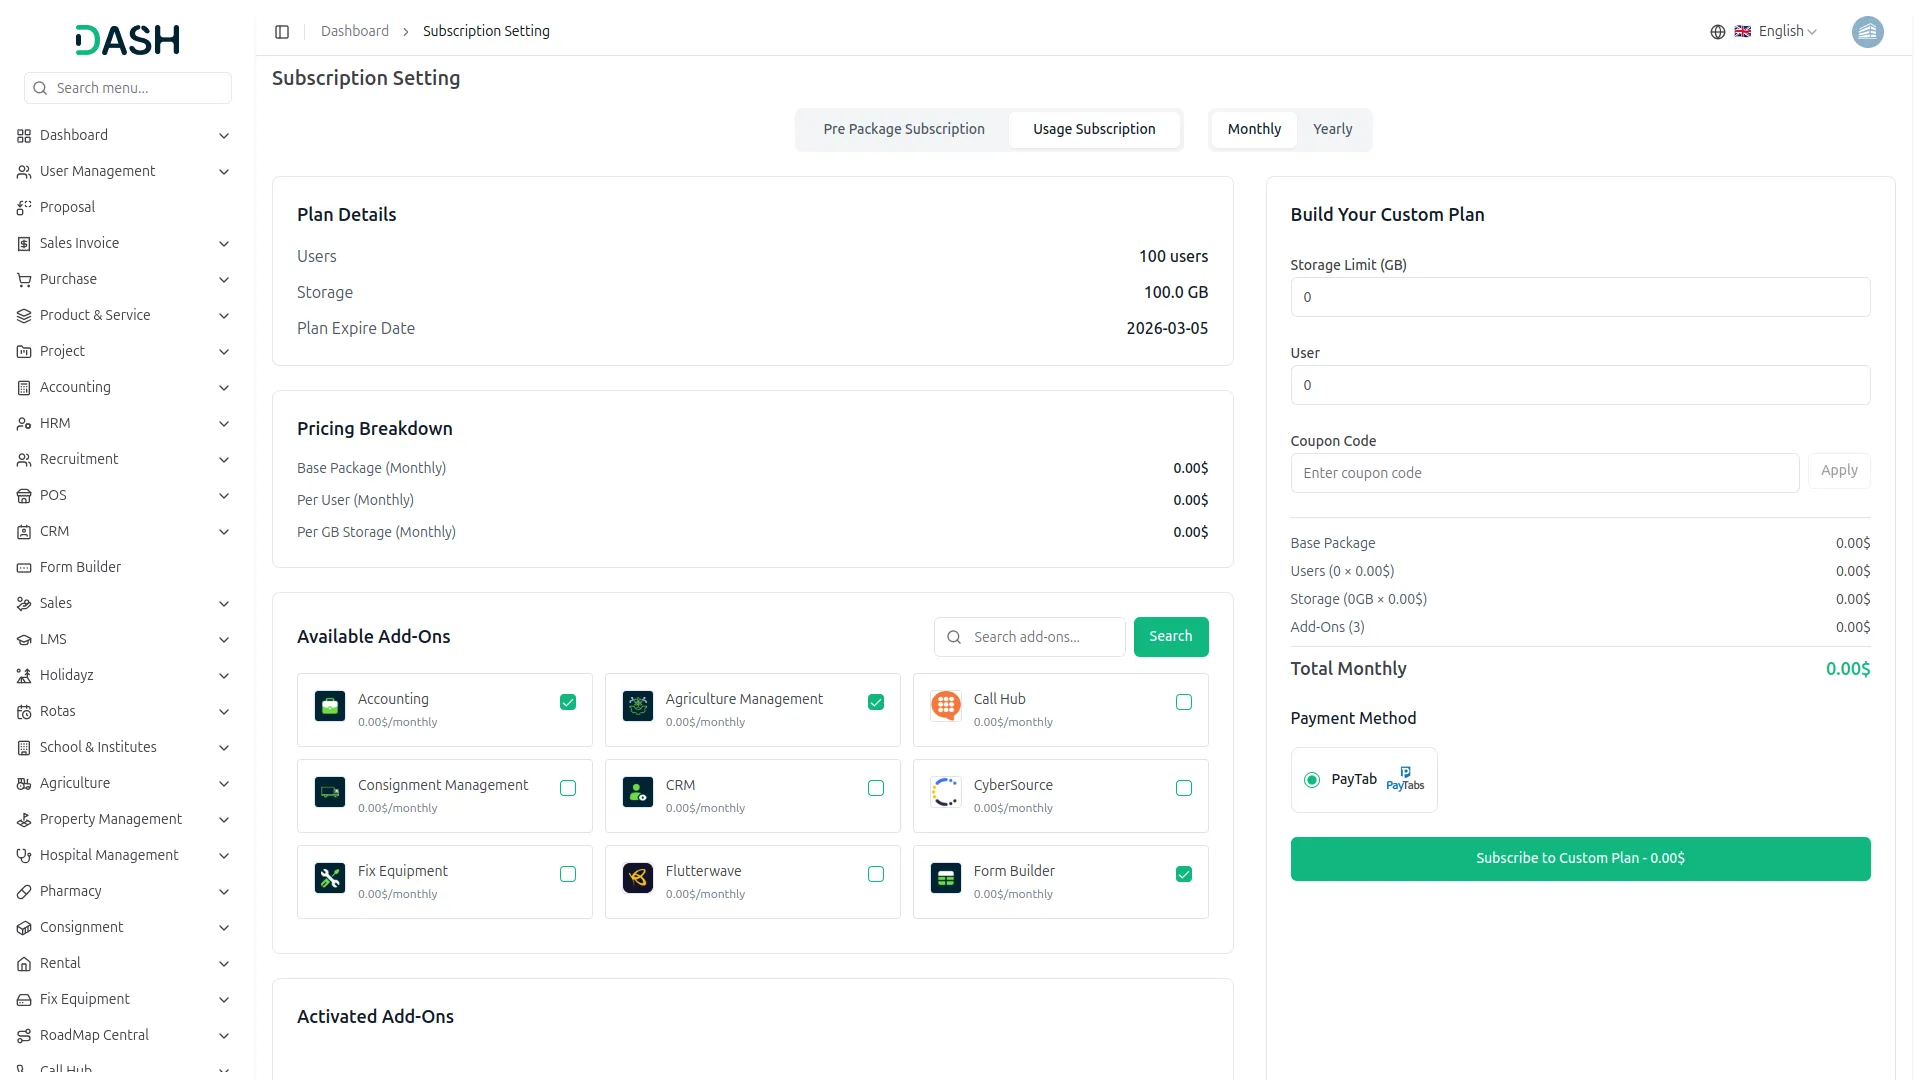Check the Call Hub add-on checkbox
The height and width of the screenshot is (1080, 1920).
click(1184, 702)
